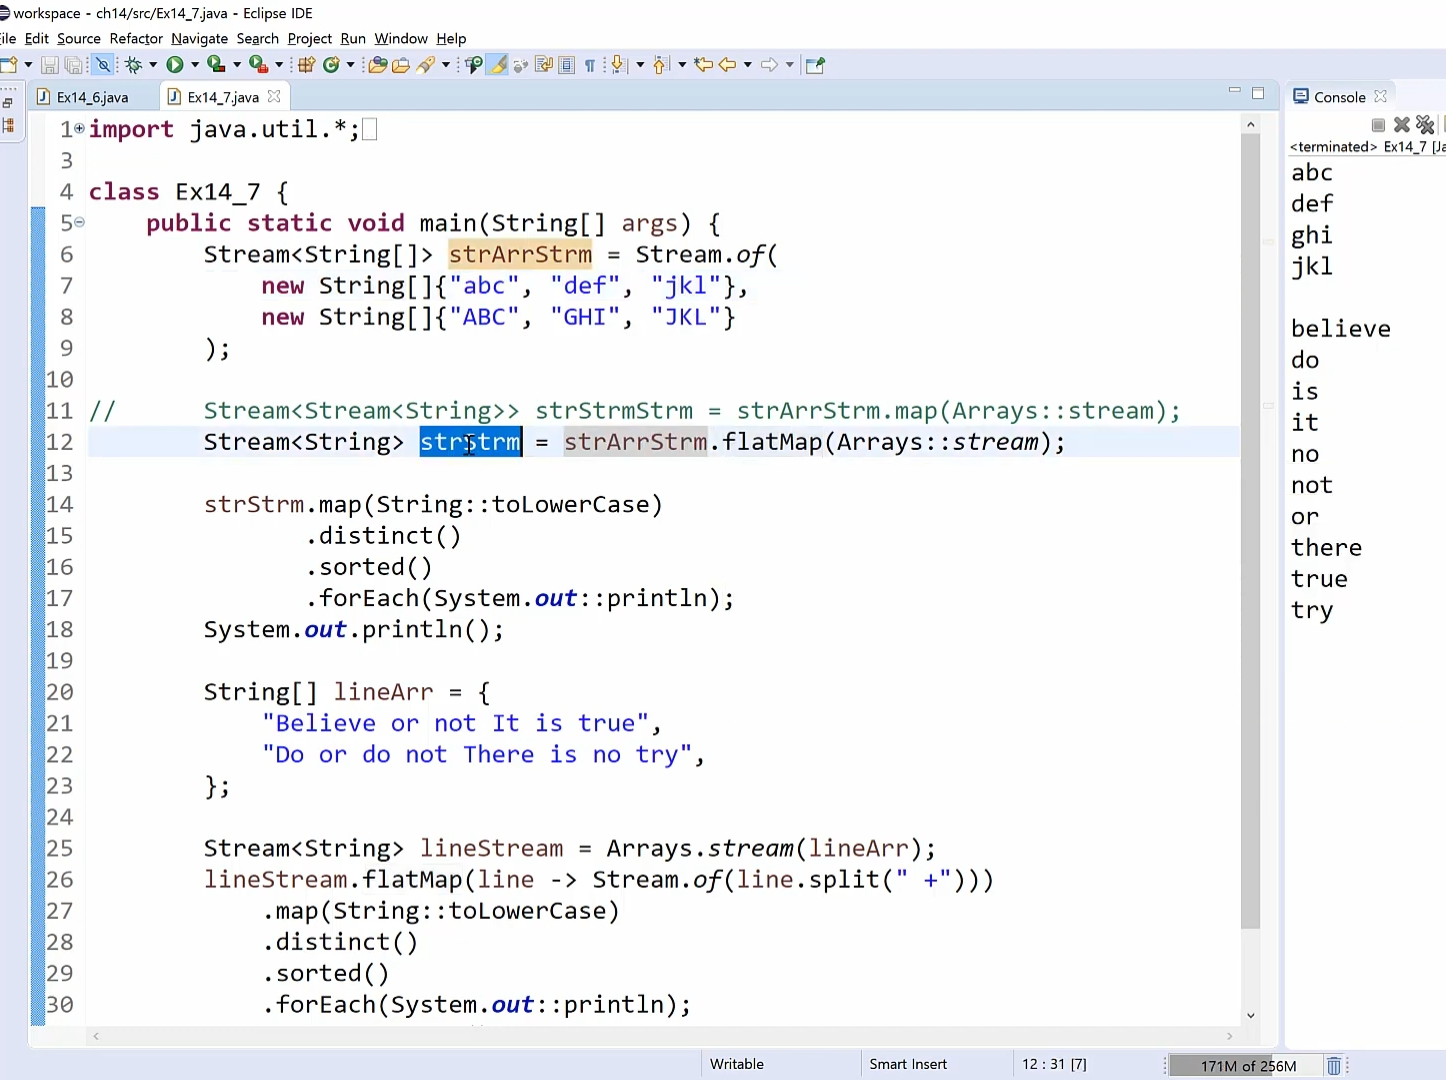Viewport: 1446px width, 1080px height.
Task: Open the Back history dropdown arrow
Action: 747,65
